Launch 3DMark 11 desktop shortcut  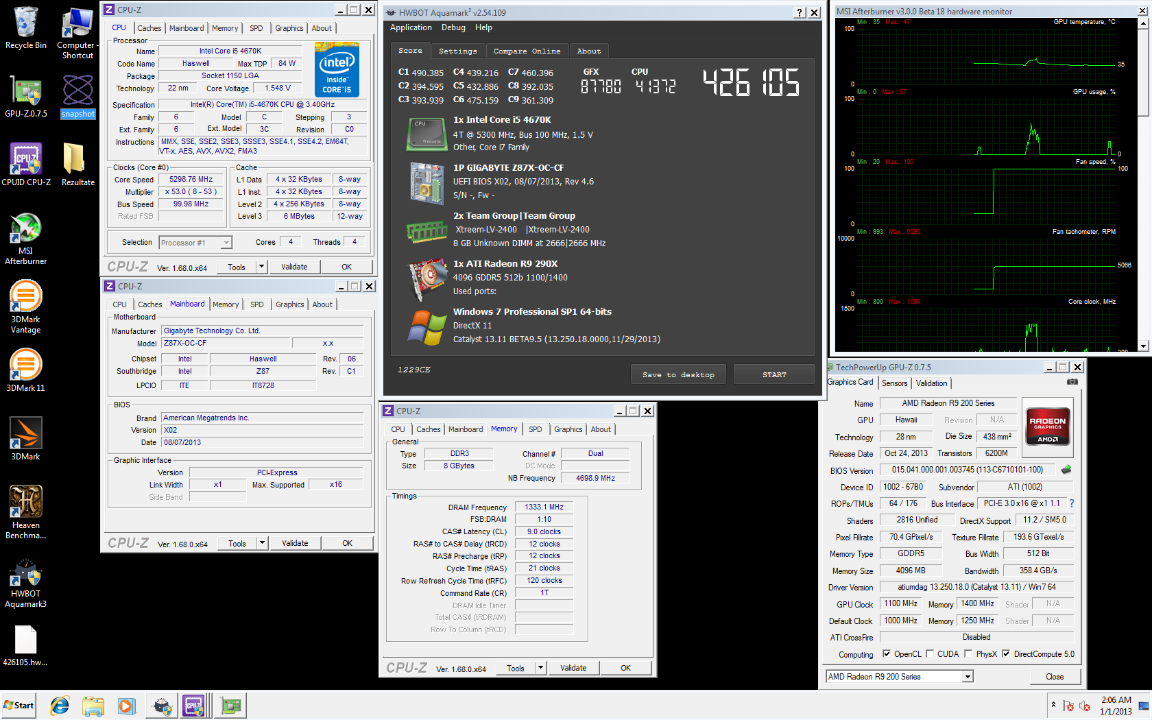26,370
